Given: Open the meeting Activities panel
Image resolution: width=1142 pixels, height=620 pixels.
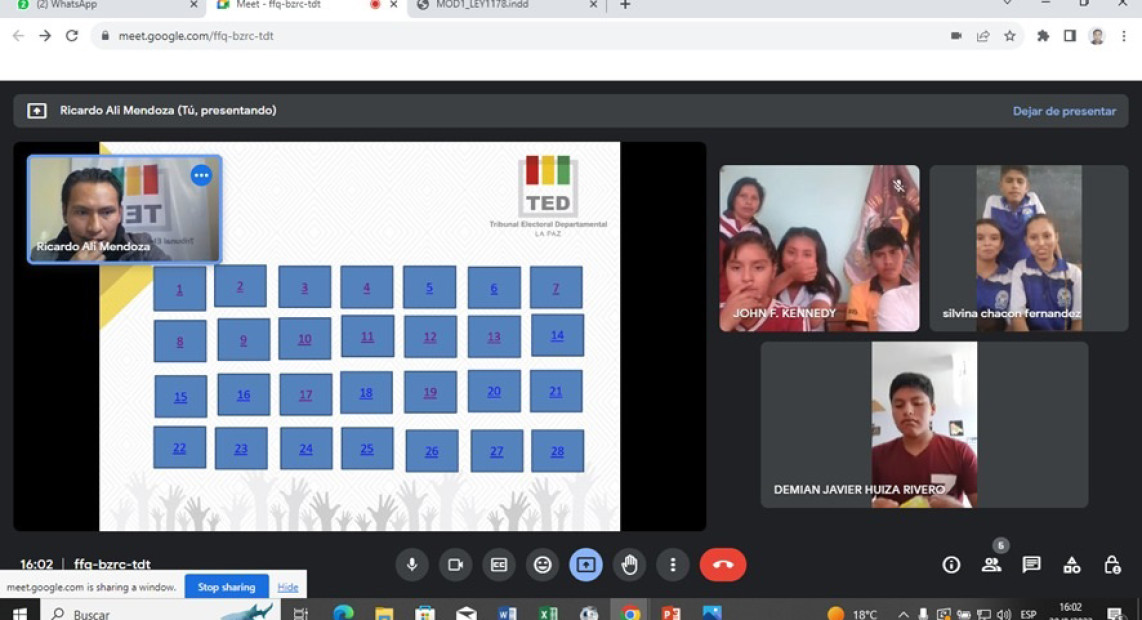Looking at the screenshot, I should coord(1071,565).
